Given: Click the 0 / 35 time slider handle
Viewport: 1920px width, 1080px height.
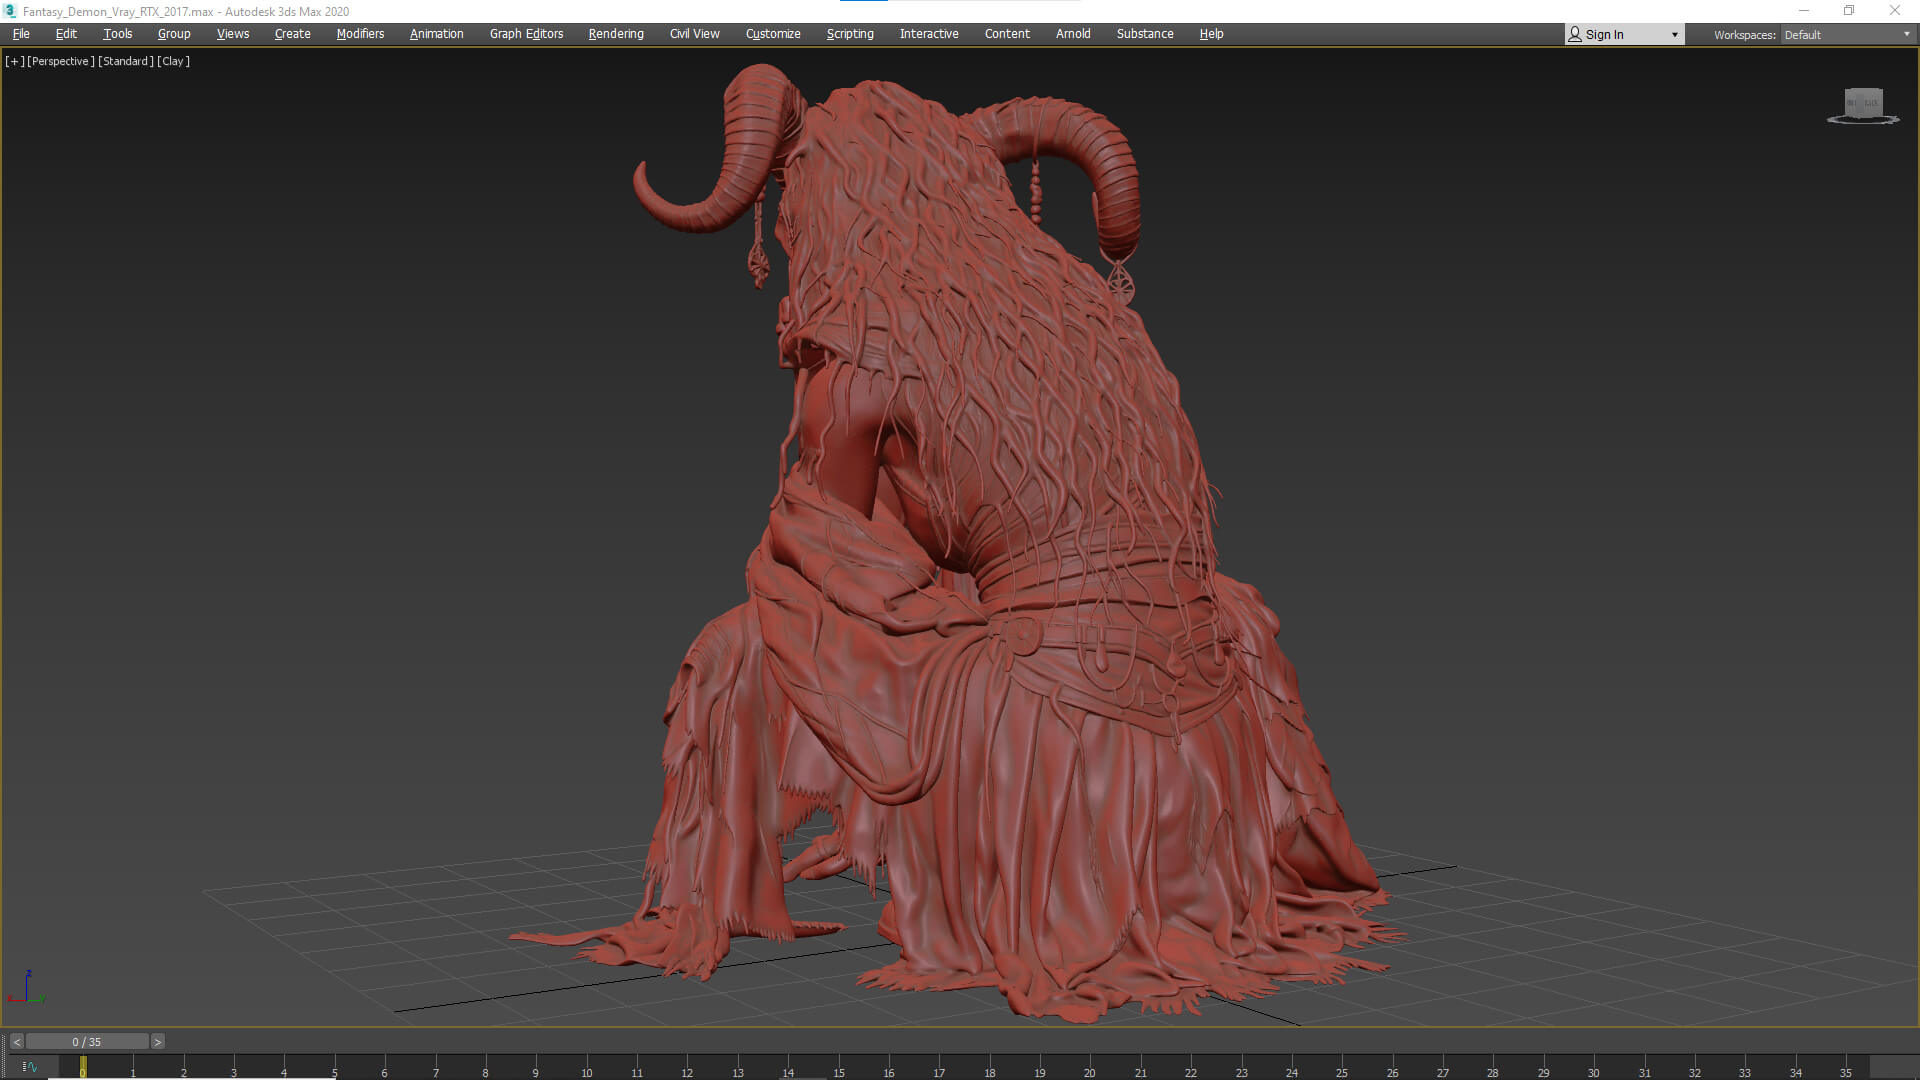Looking at the screenshot, I should [87, 1042].
